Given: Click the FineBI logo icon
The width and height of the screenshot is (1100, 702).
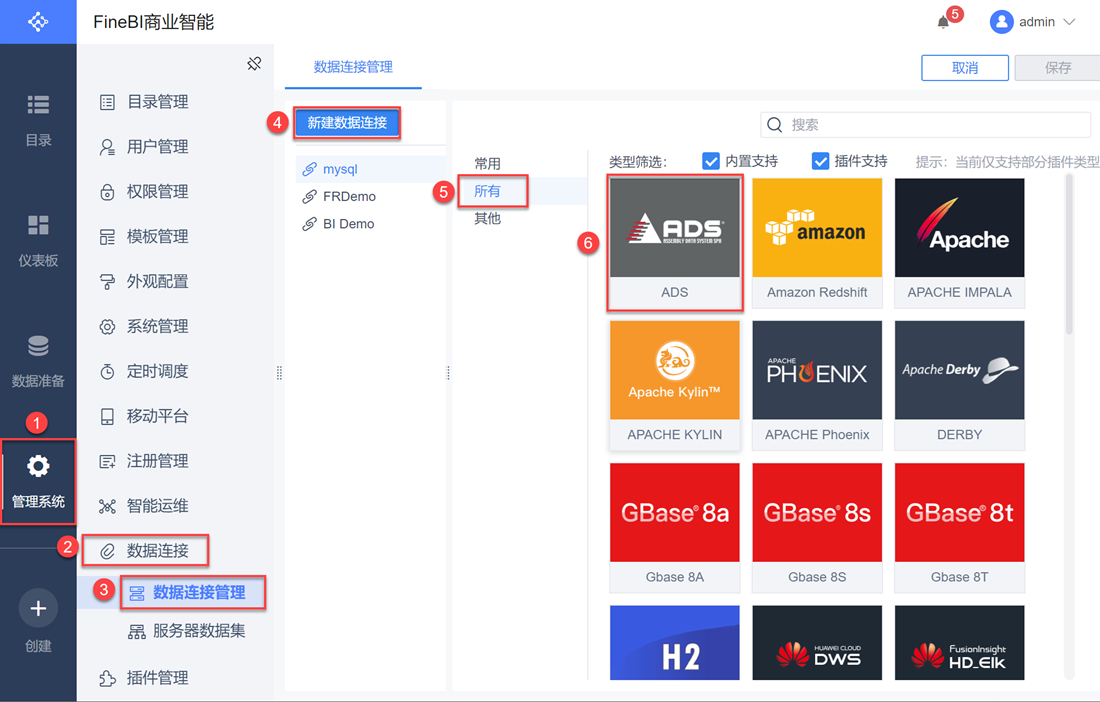Looking at the screenshot, I should point(38,22).
